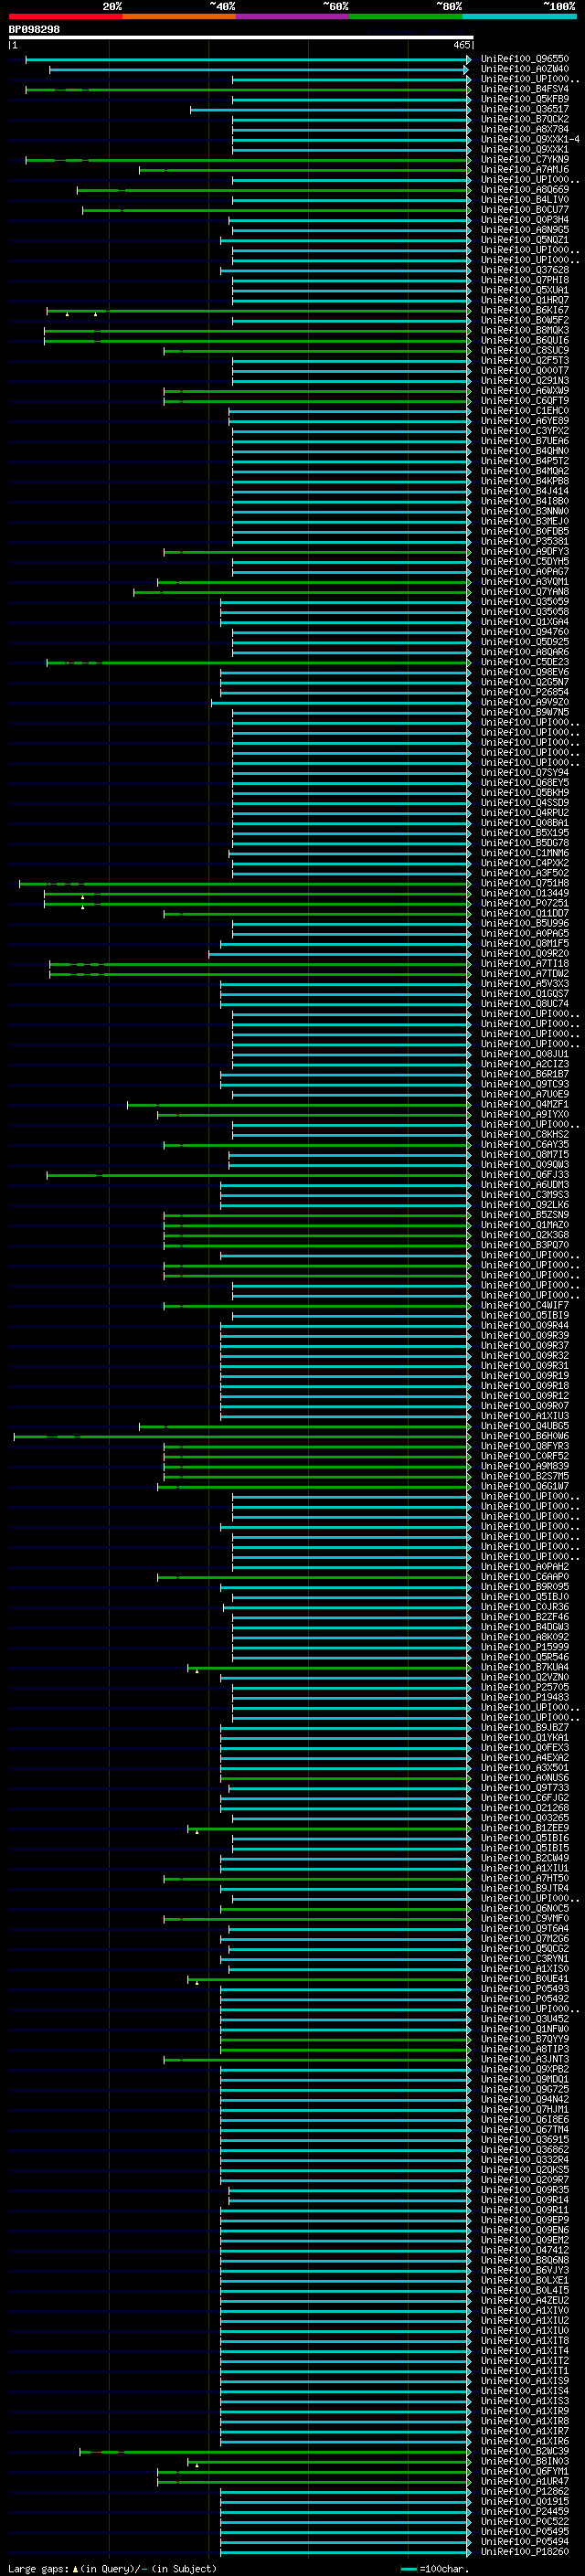The height and width of the screenshot is (2576, 585).
Task: Select hit label UniRef100_A4ZEU2
Action: click(525, 2300)
